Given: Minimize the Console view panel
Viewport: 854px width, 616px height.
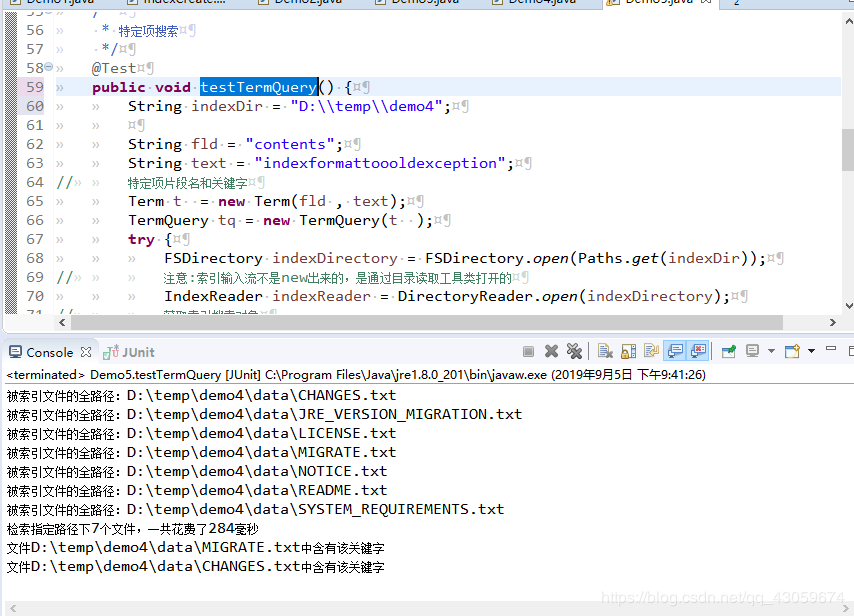Looking at the screenshot, I should click(x=831, y=349).
